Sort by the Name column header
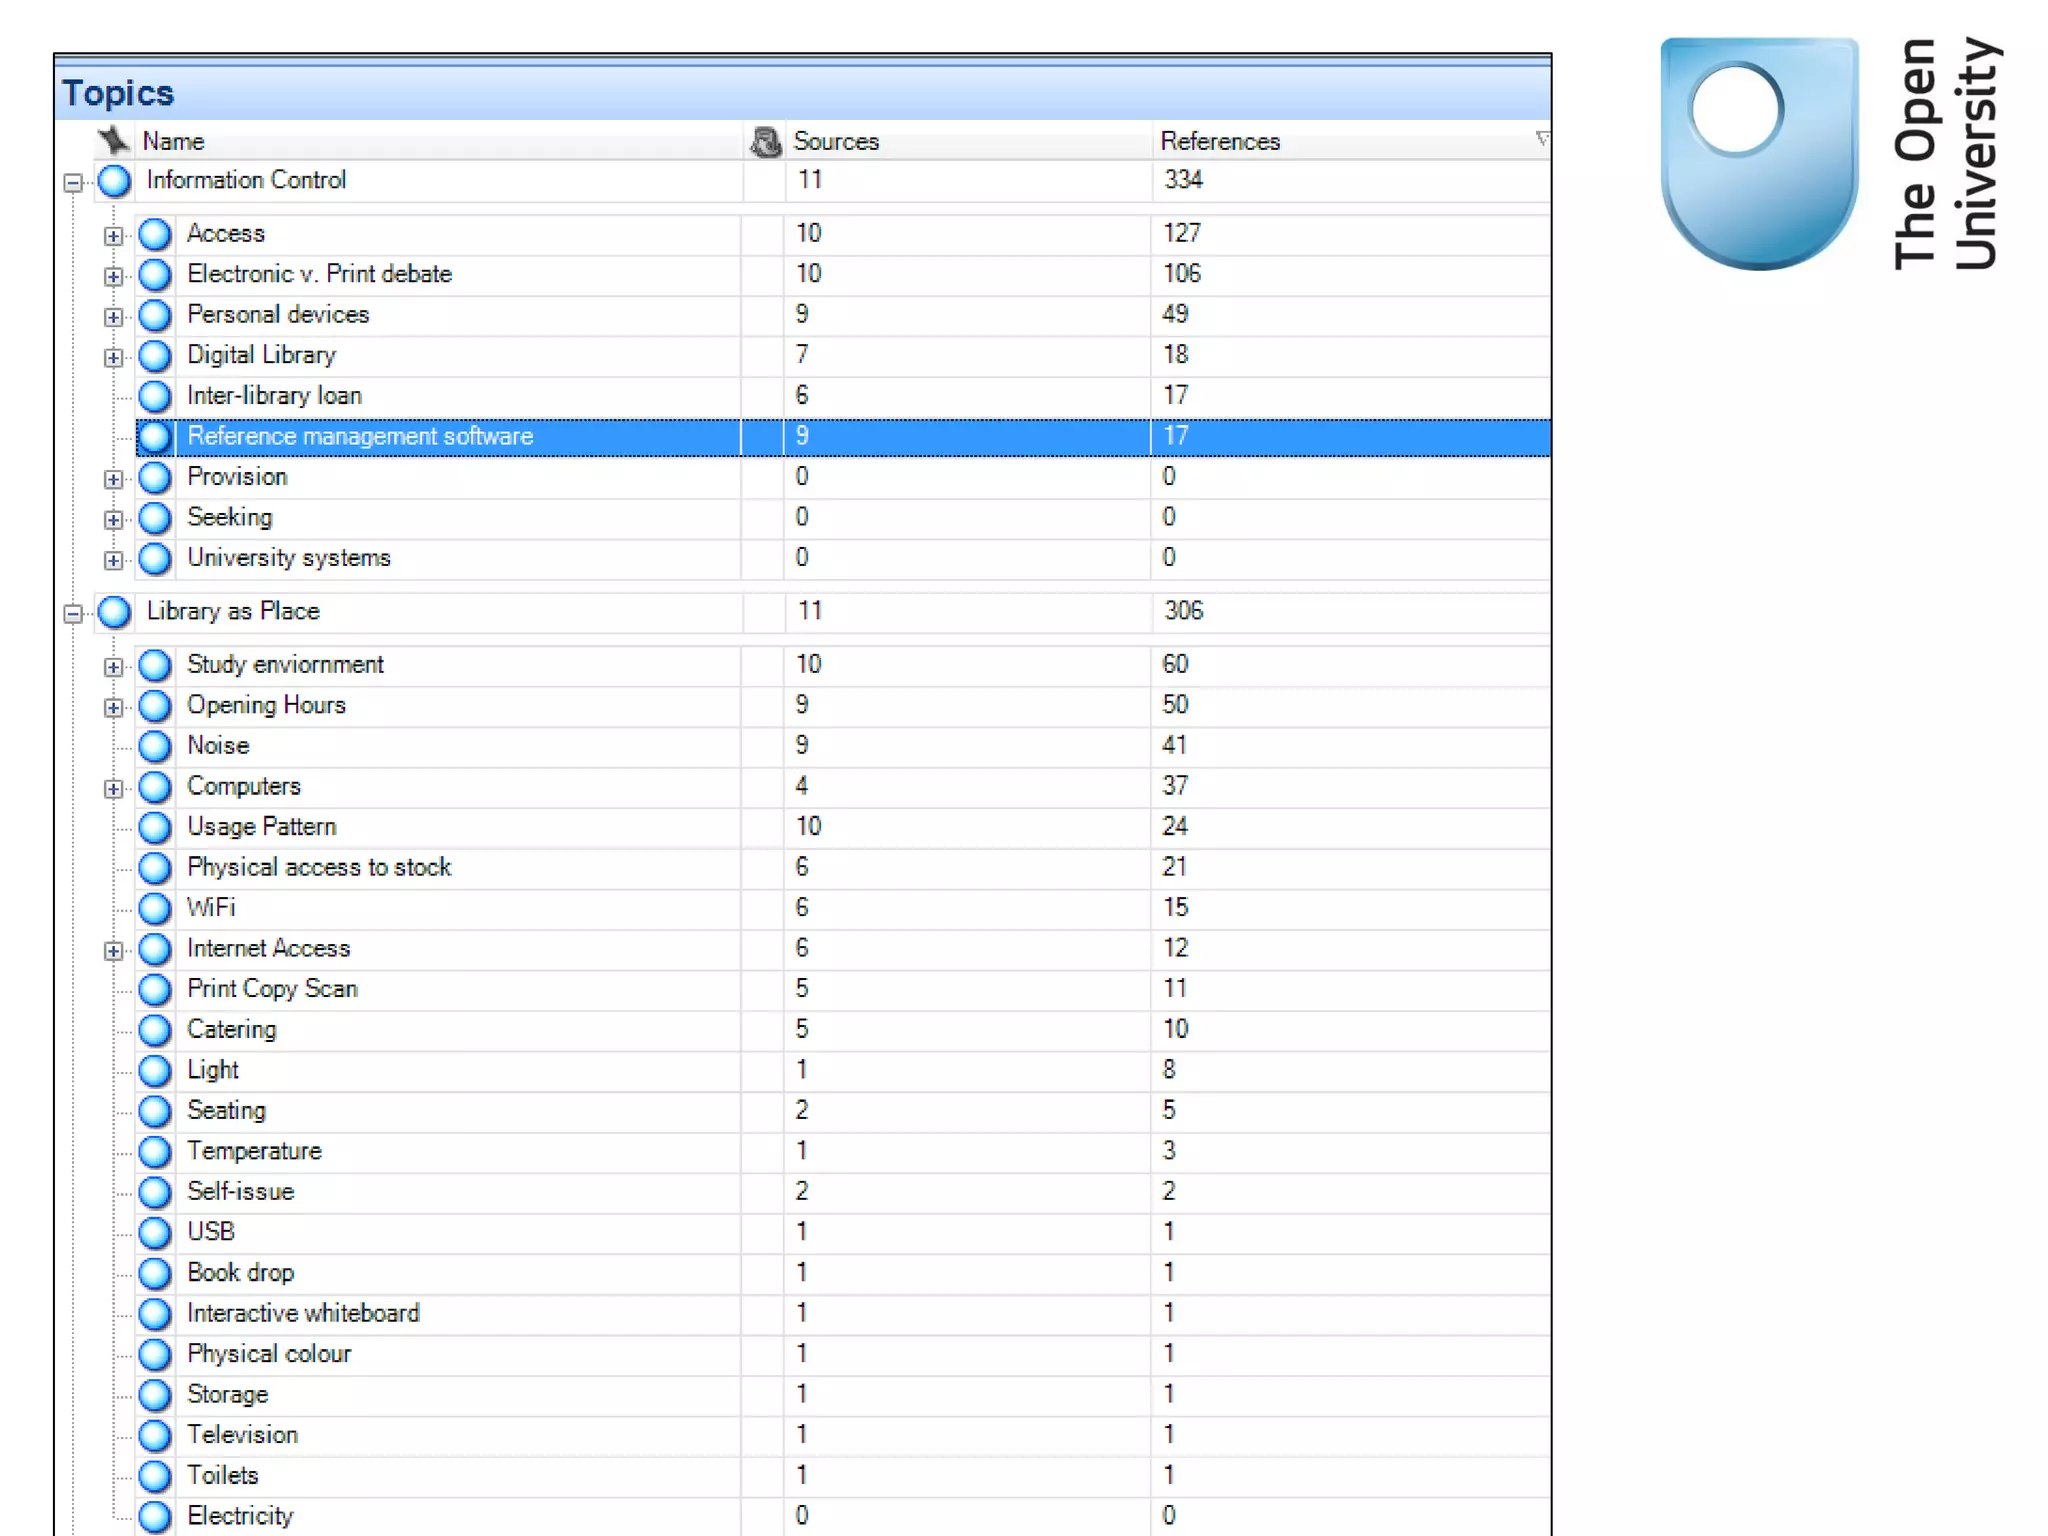 tap(174, 141)
